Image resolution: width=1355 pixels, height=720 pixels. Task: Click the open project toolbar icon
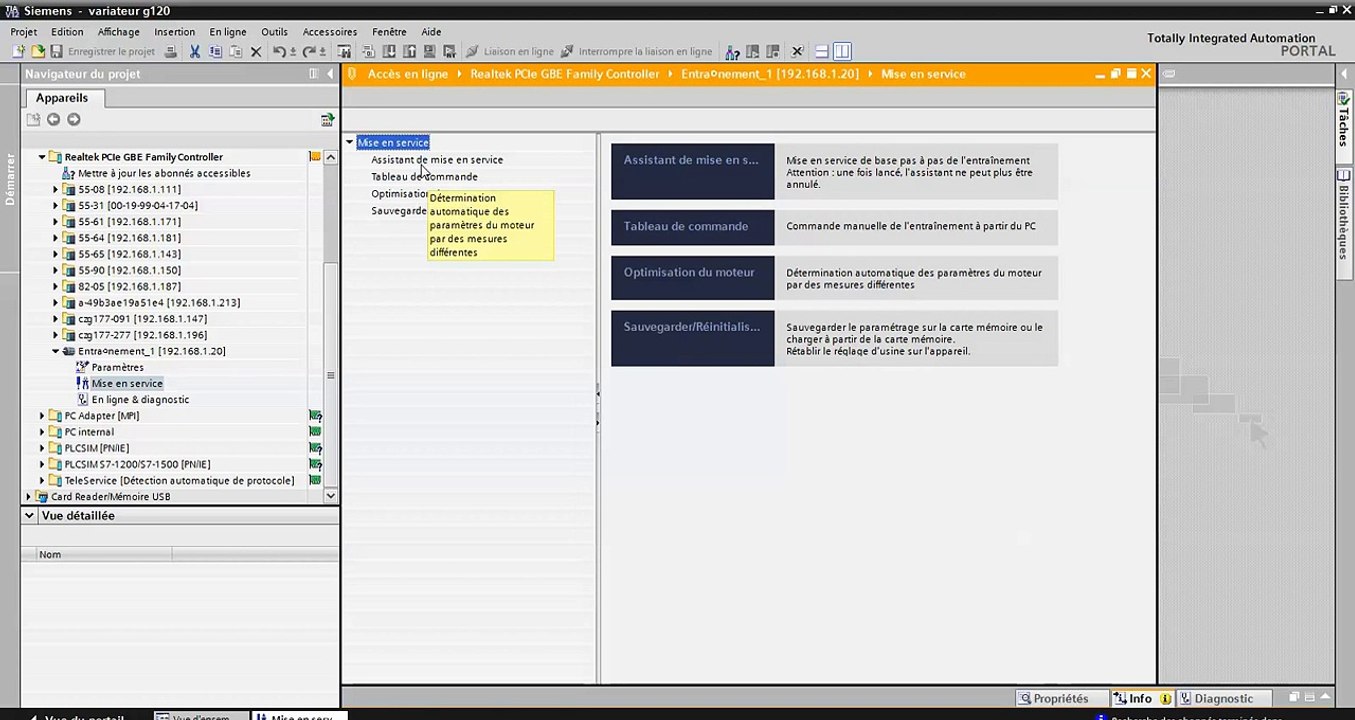37,51
